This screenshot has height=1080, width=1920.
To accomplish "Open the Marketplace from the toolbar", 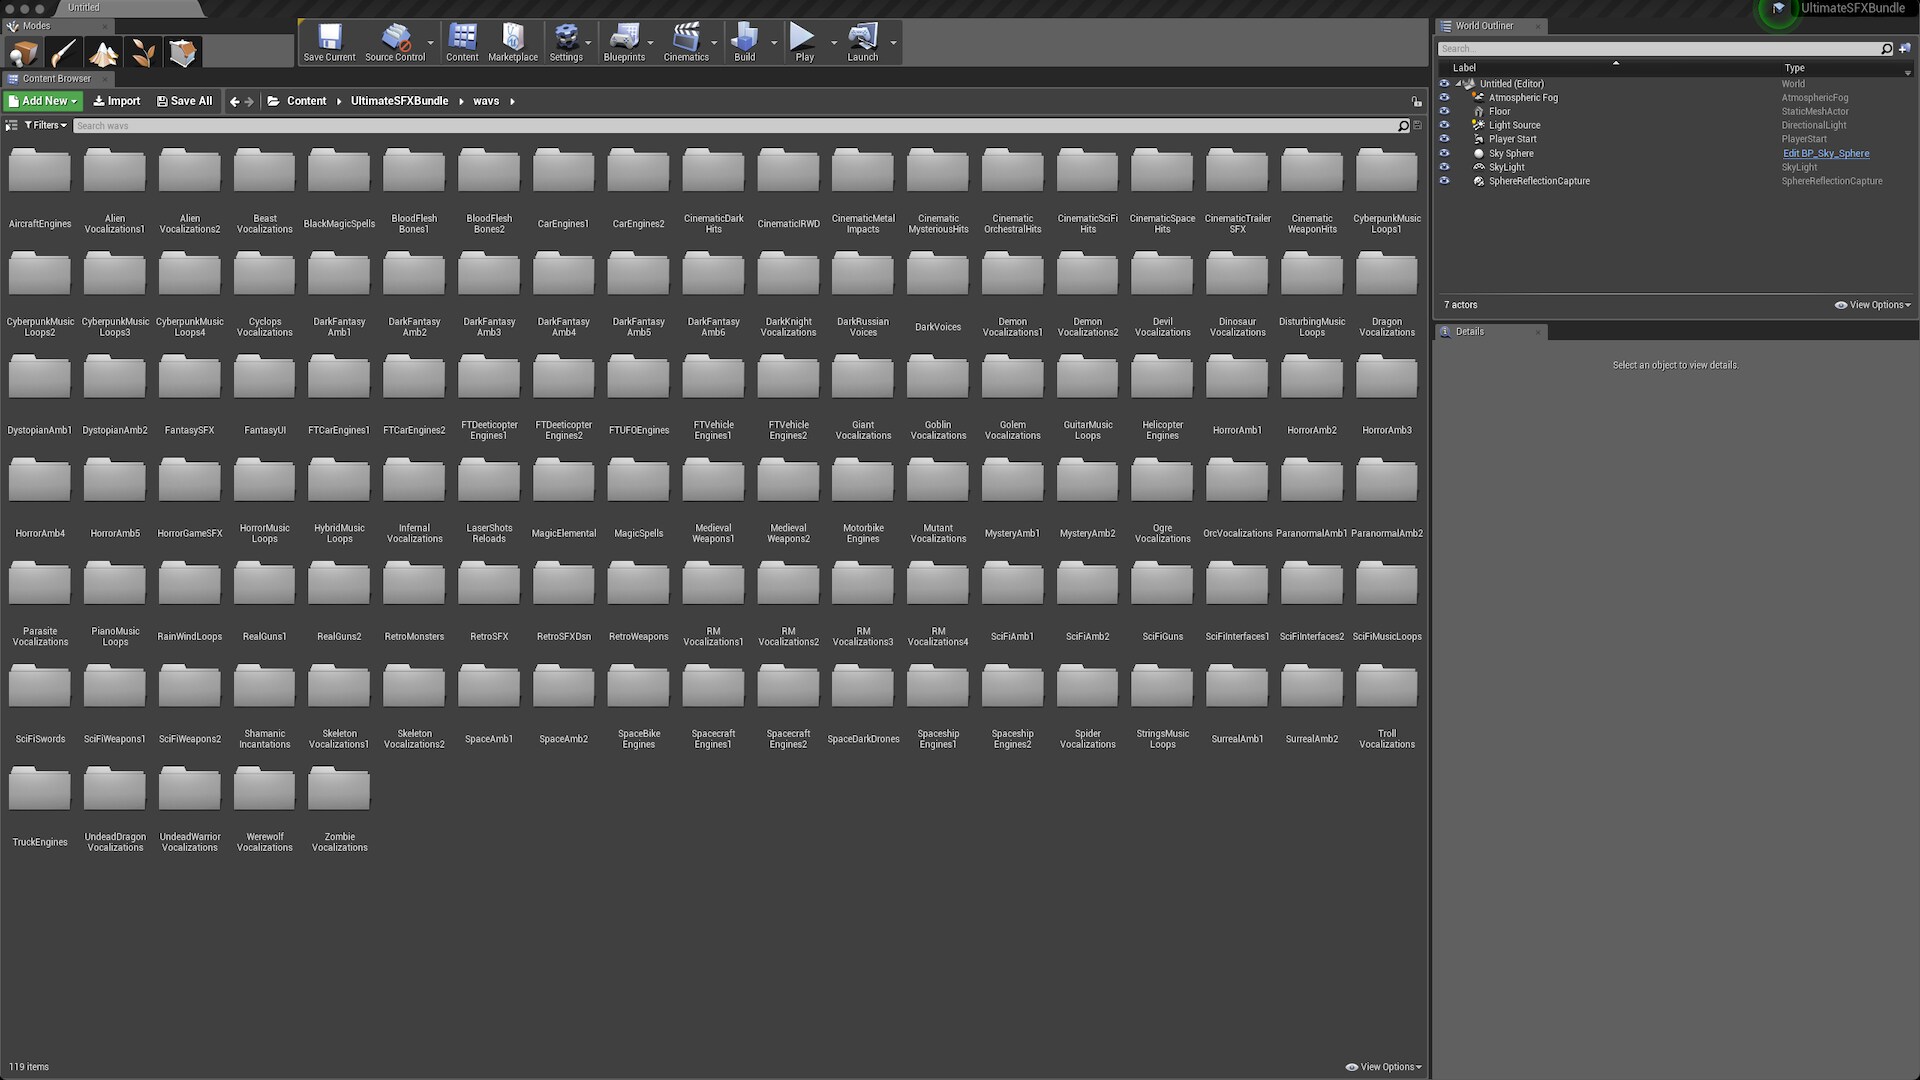I will point(513,43).
